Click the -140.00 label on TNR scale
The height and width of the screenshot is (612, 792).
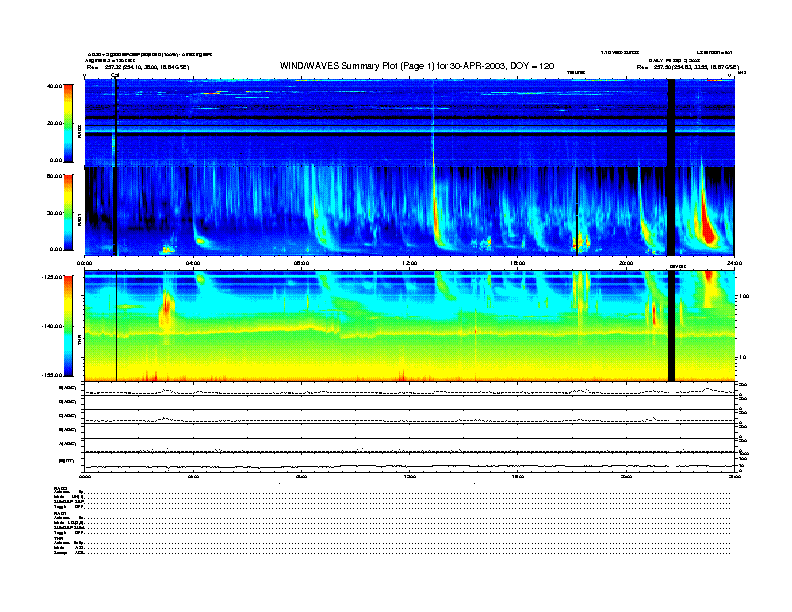[x=52, y=326]
